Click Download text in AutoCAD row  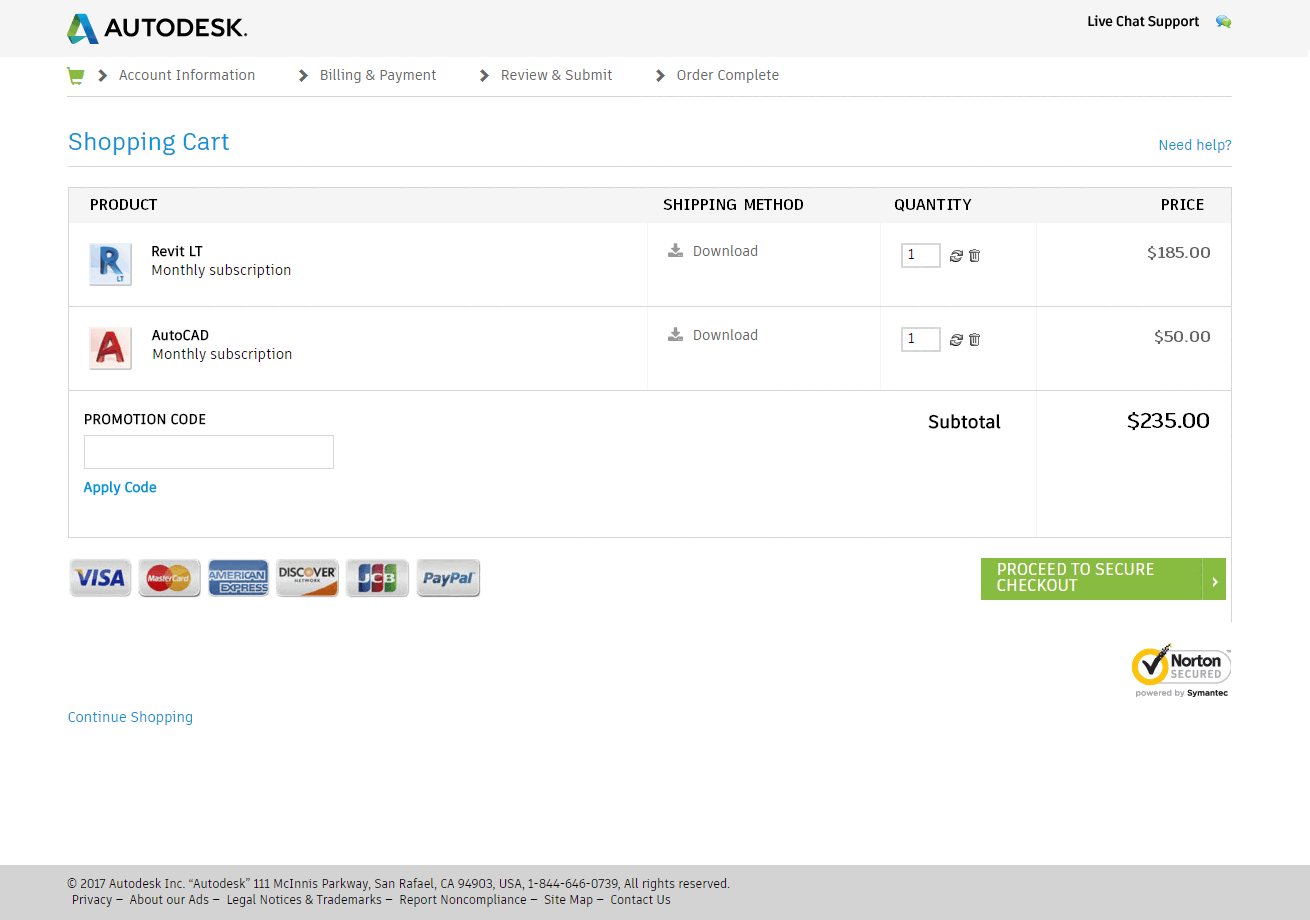[x=725, y=335]
